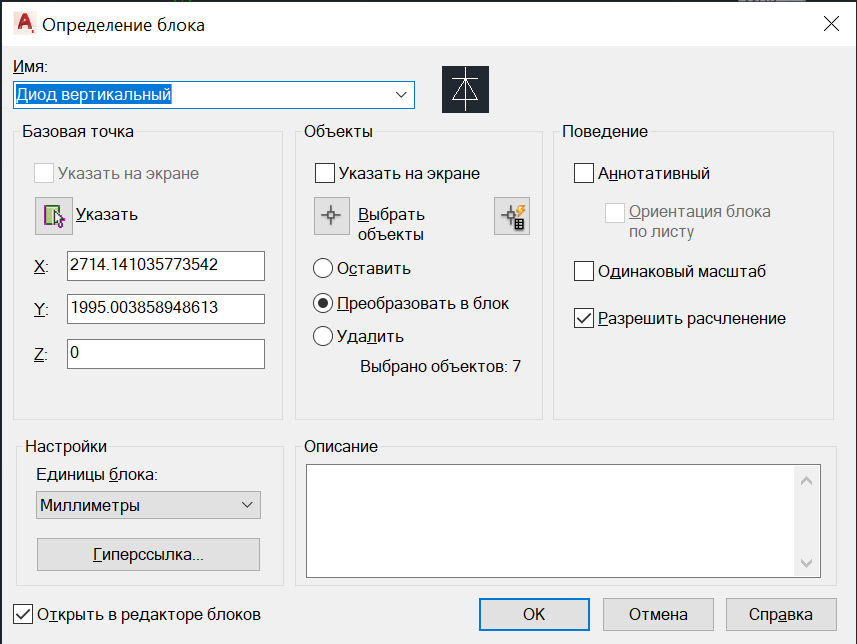Click the X coordinate input field

tap(166, 266)
